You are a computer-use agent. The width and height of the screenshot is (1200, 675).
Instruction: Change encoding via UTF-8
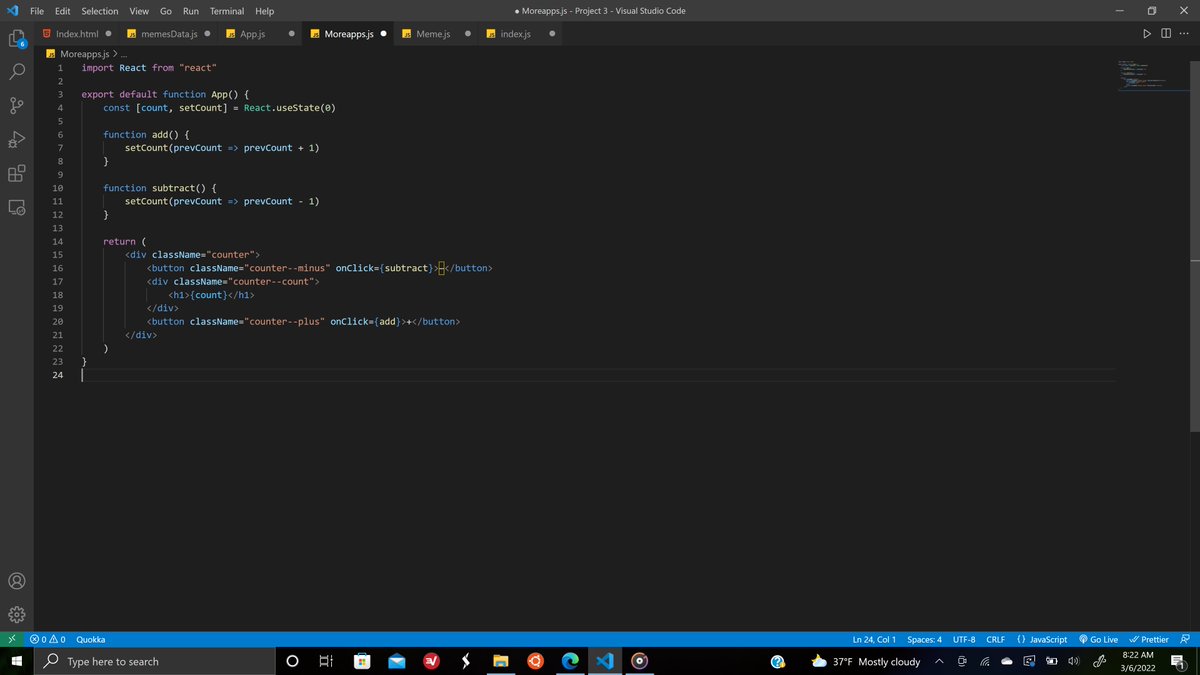click(964, 639)
